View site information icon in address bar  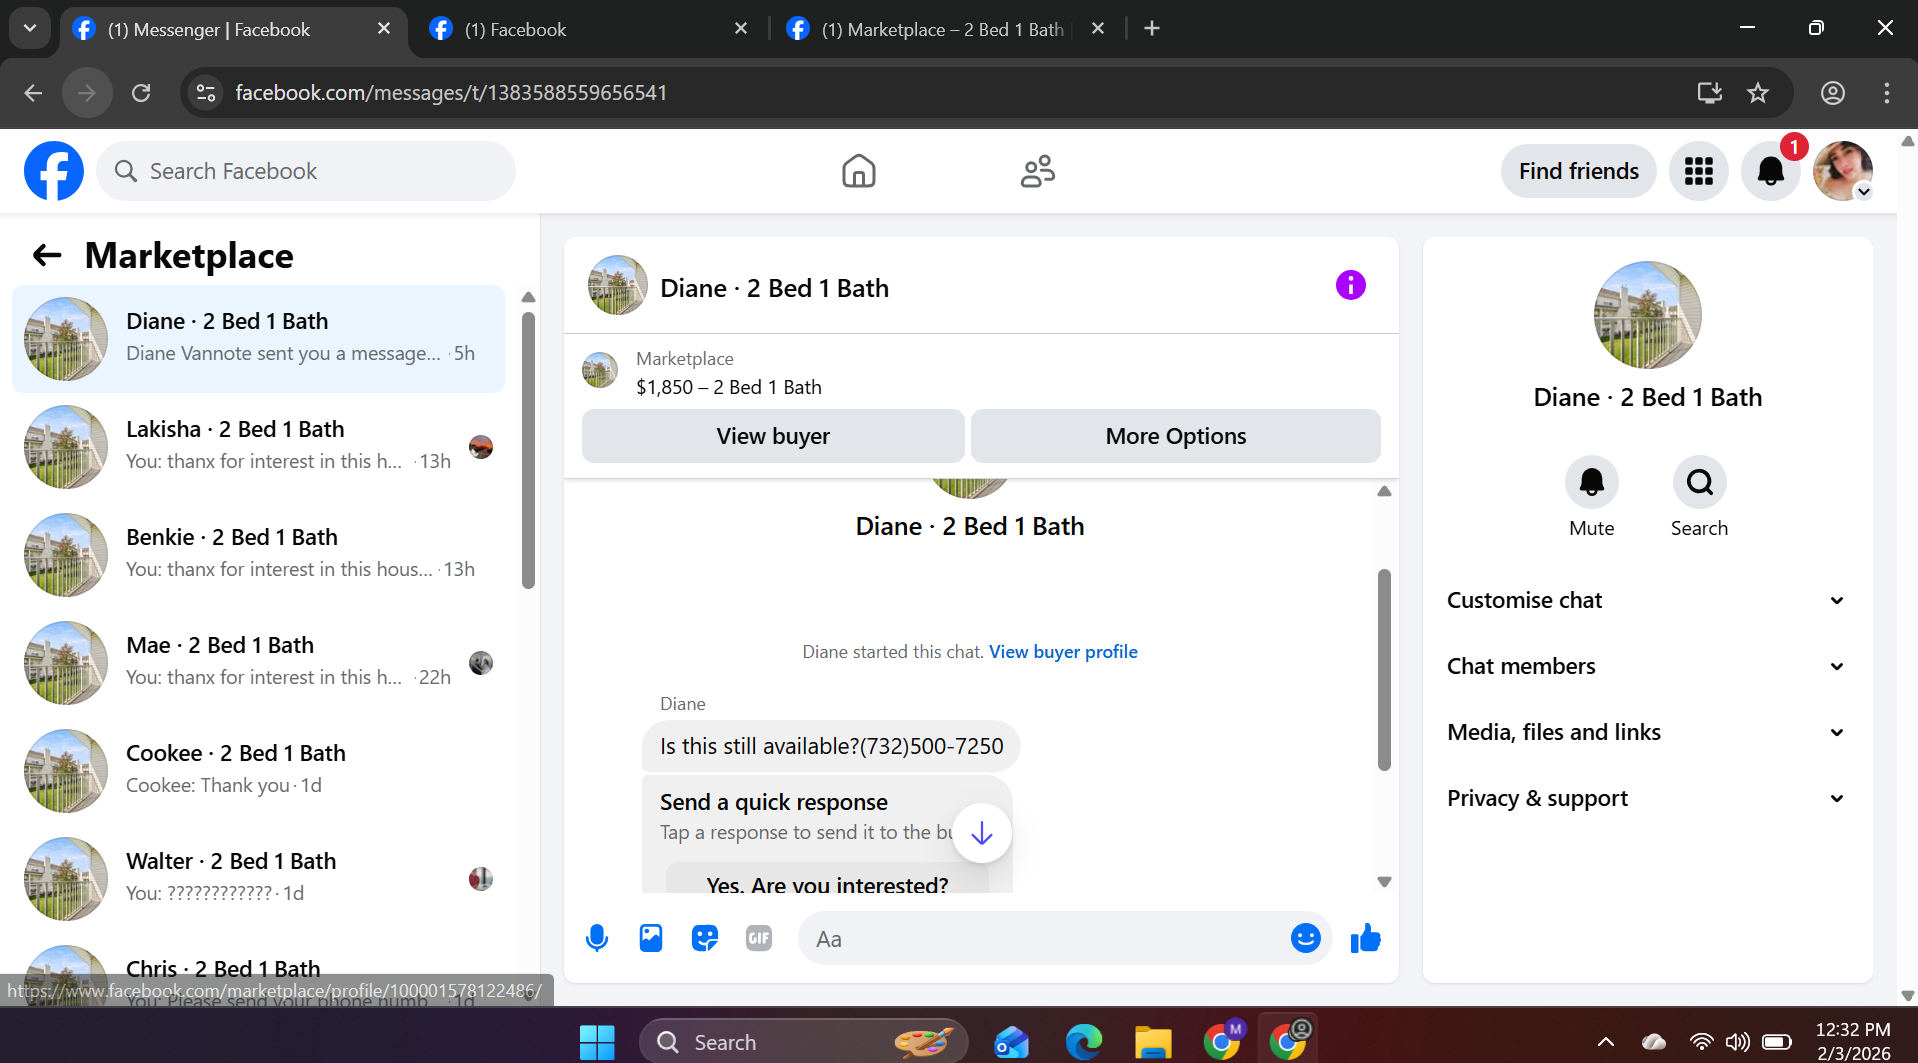tap(206, 93)
